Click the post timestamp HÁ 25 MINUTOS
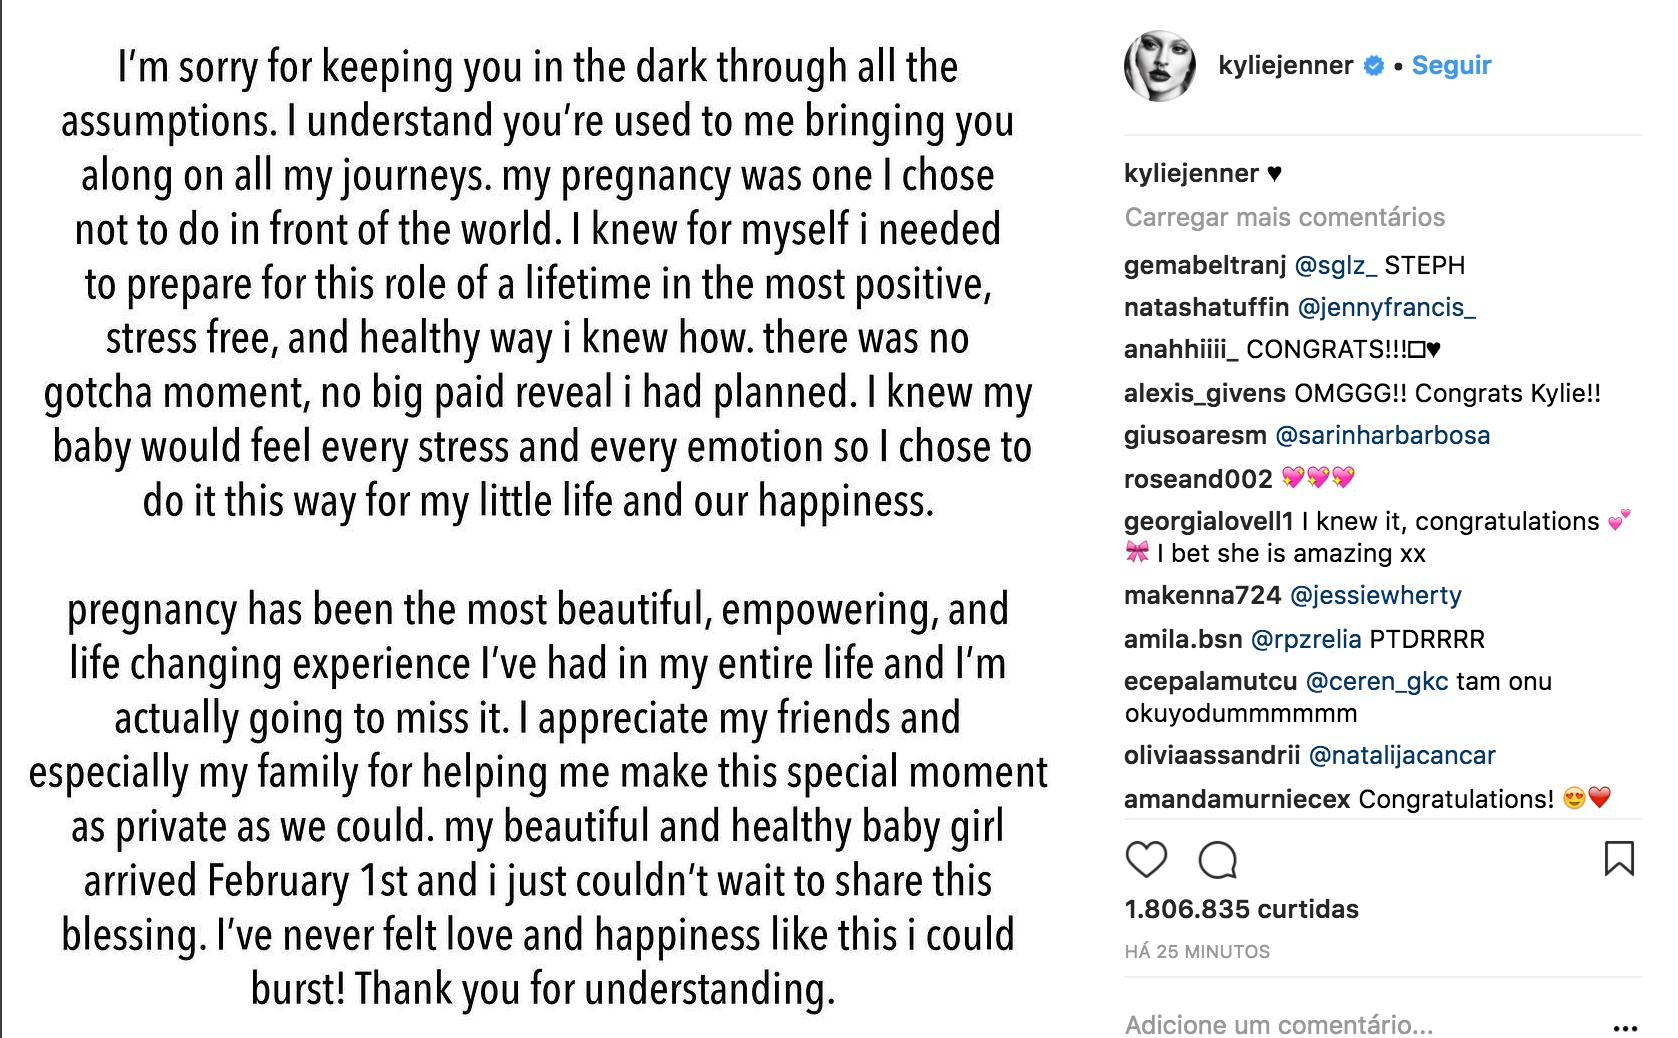The image size is (1678, 1038). click(x=1197, y=952)
